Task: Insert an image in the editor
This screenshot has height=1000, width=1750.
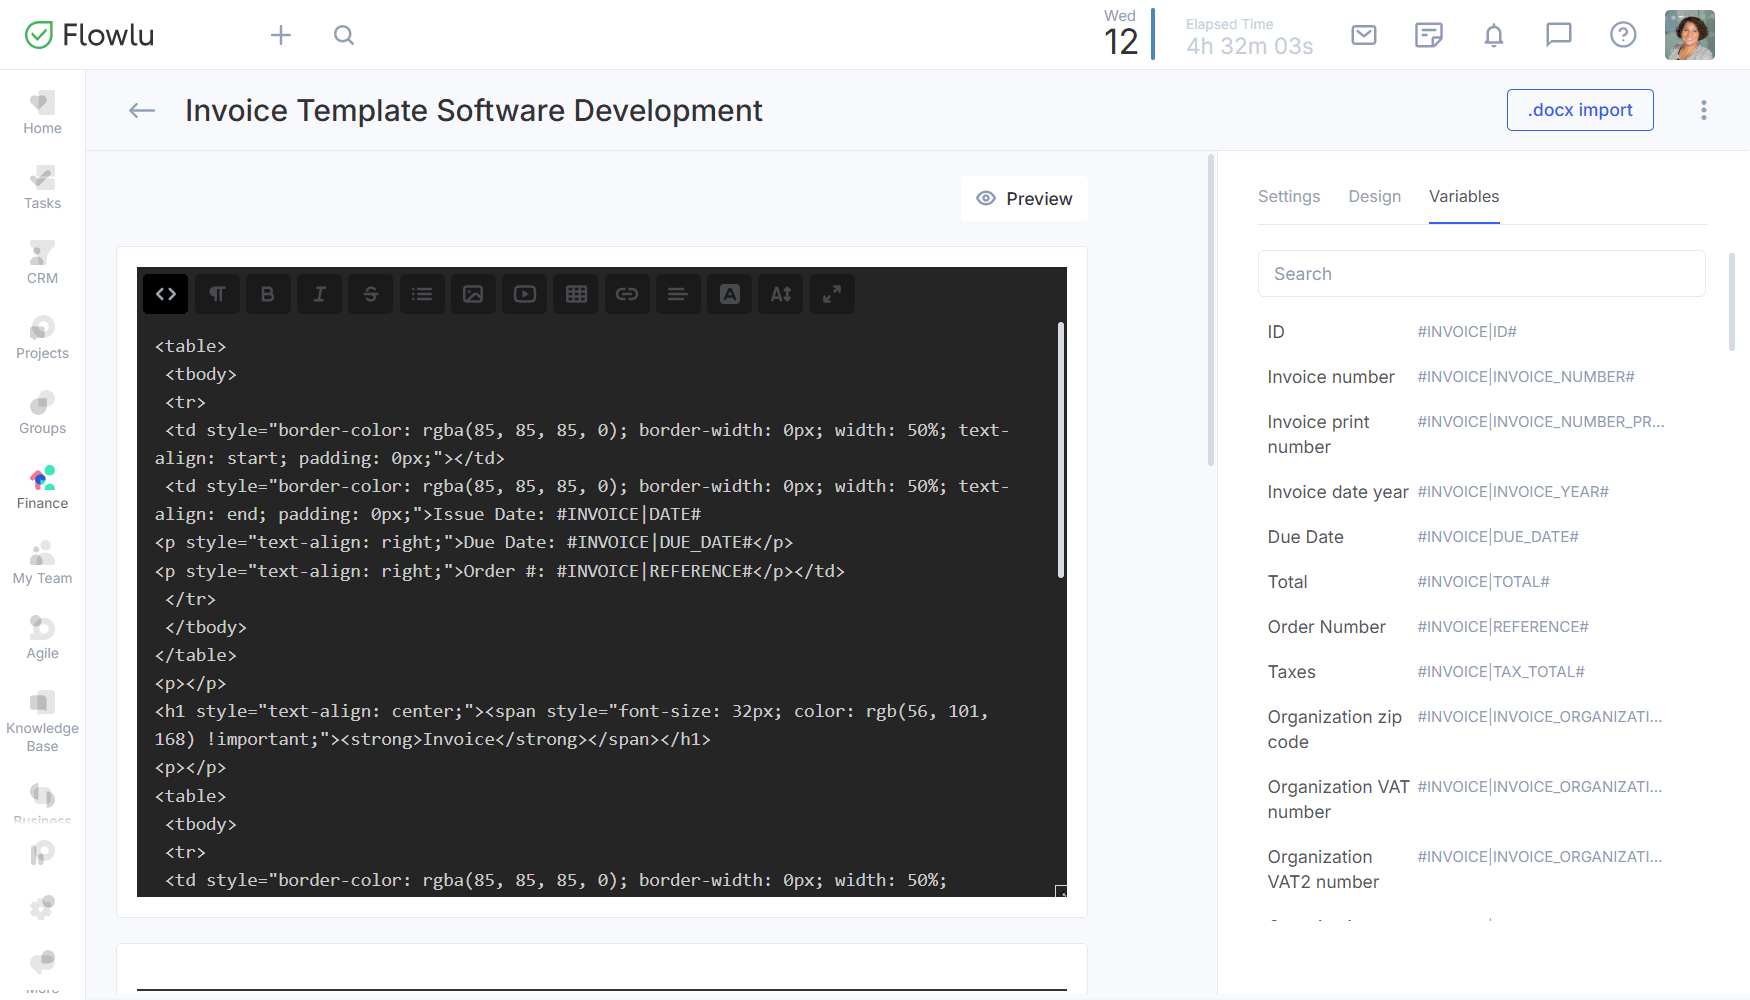Action: pos(473,294)
